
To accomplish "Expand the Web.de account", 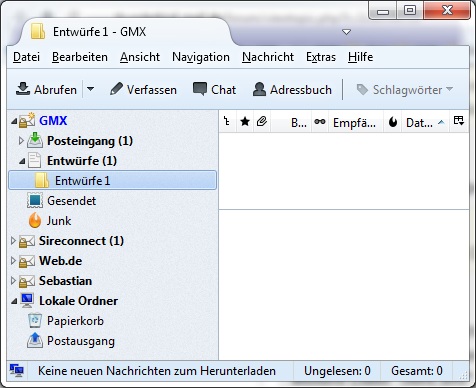I will pos(13,261).
